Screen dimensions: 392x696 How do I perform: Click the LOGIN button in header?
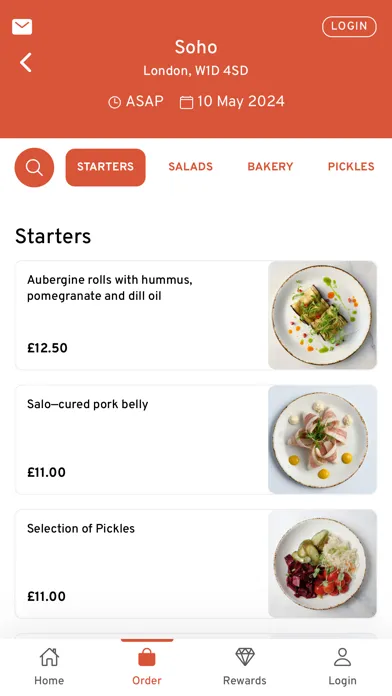click(349, 27)
